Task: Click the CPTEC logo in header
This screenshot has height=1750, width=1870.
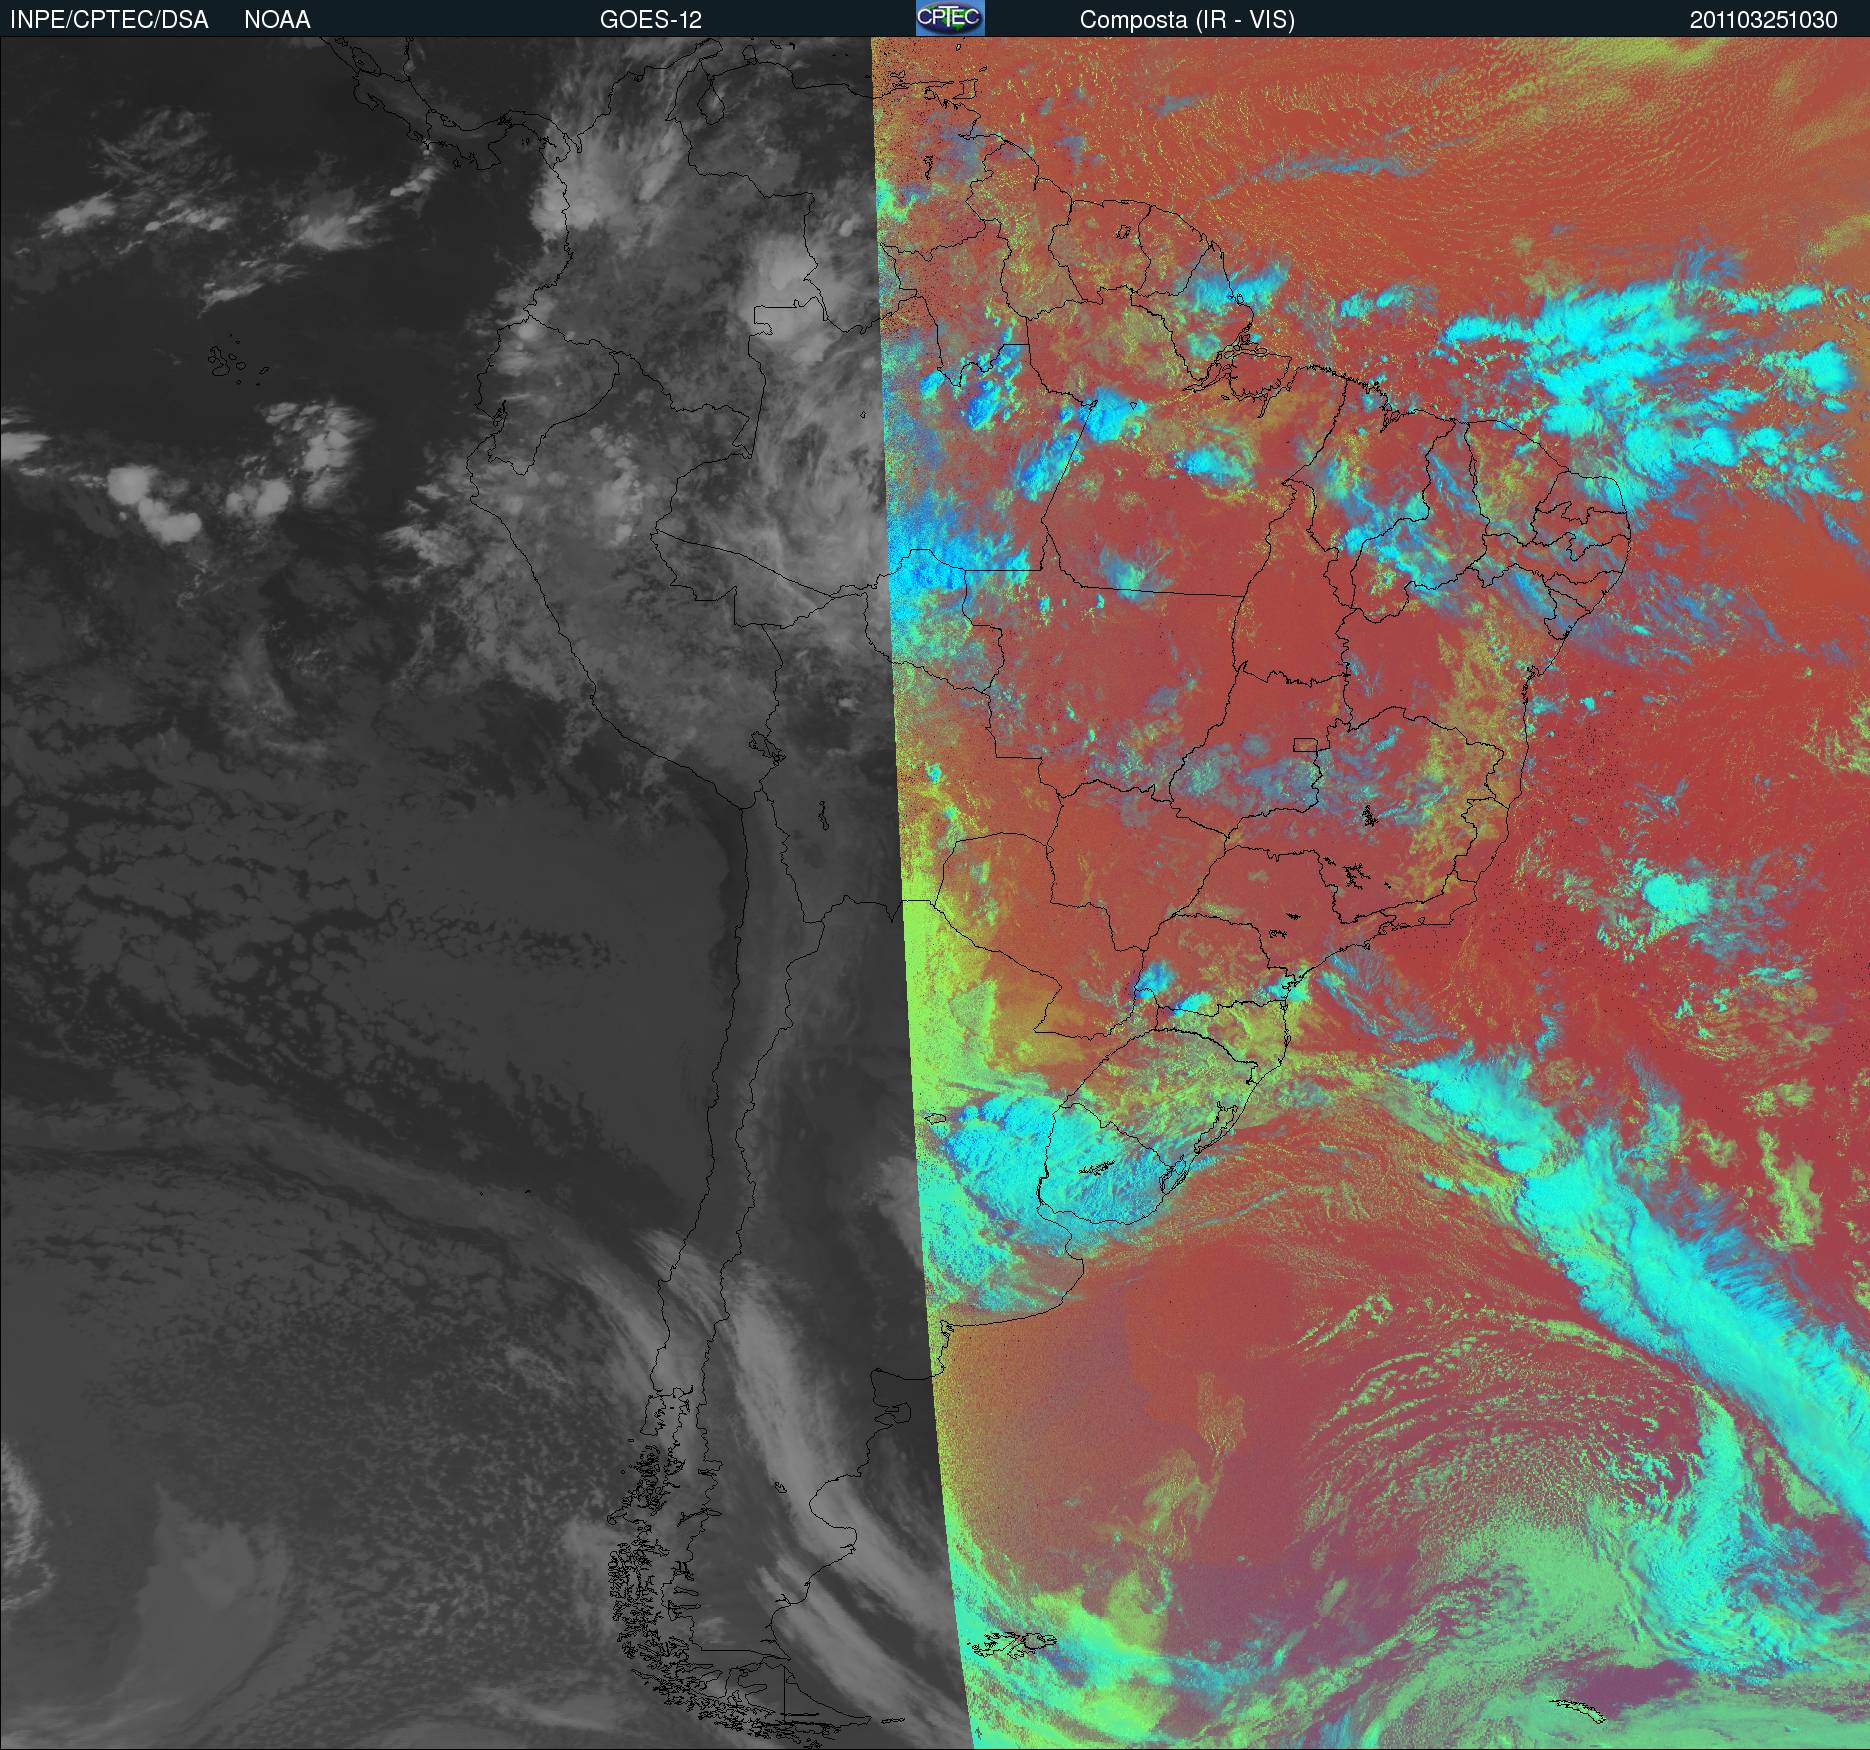Action: 950,18
